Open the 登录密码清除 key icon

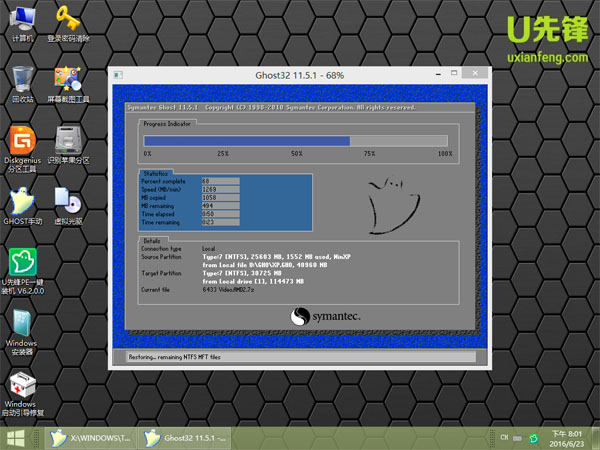tap(68, 20)
